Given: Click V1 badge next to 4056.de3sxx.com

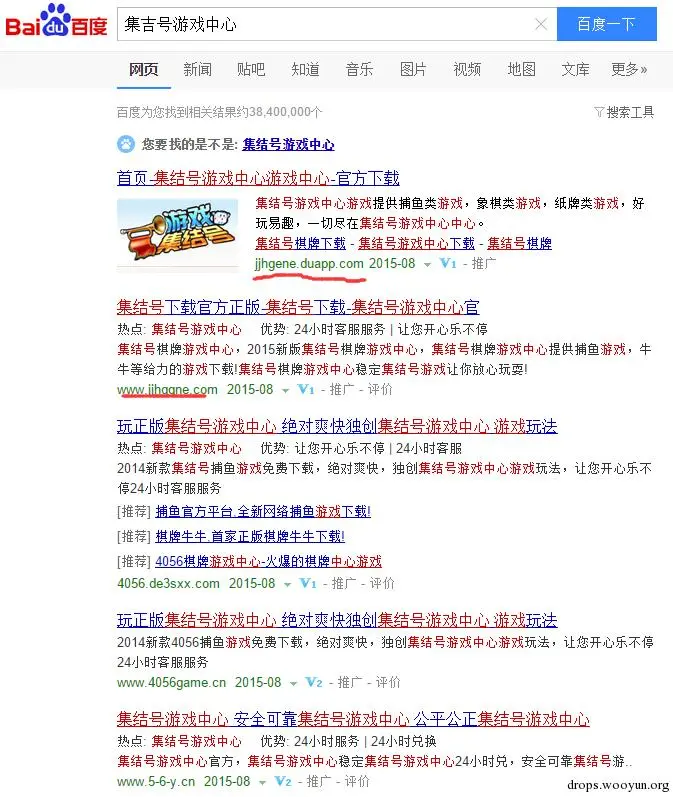Looking at the screenshot, I should (x=308, y=583).
